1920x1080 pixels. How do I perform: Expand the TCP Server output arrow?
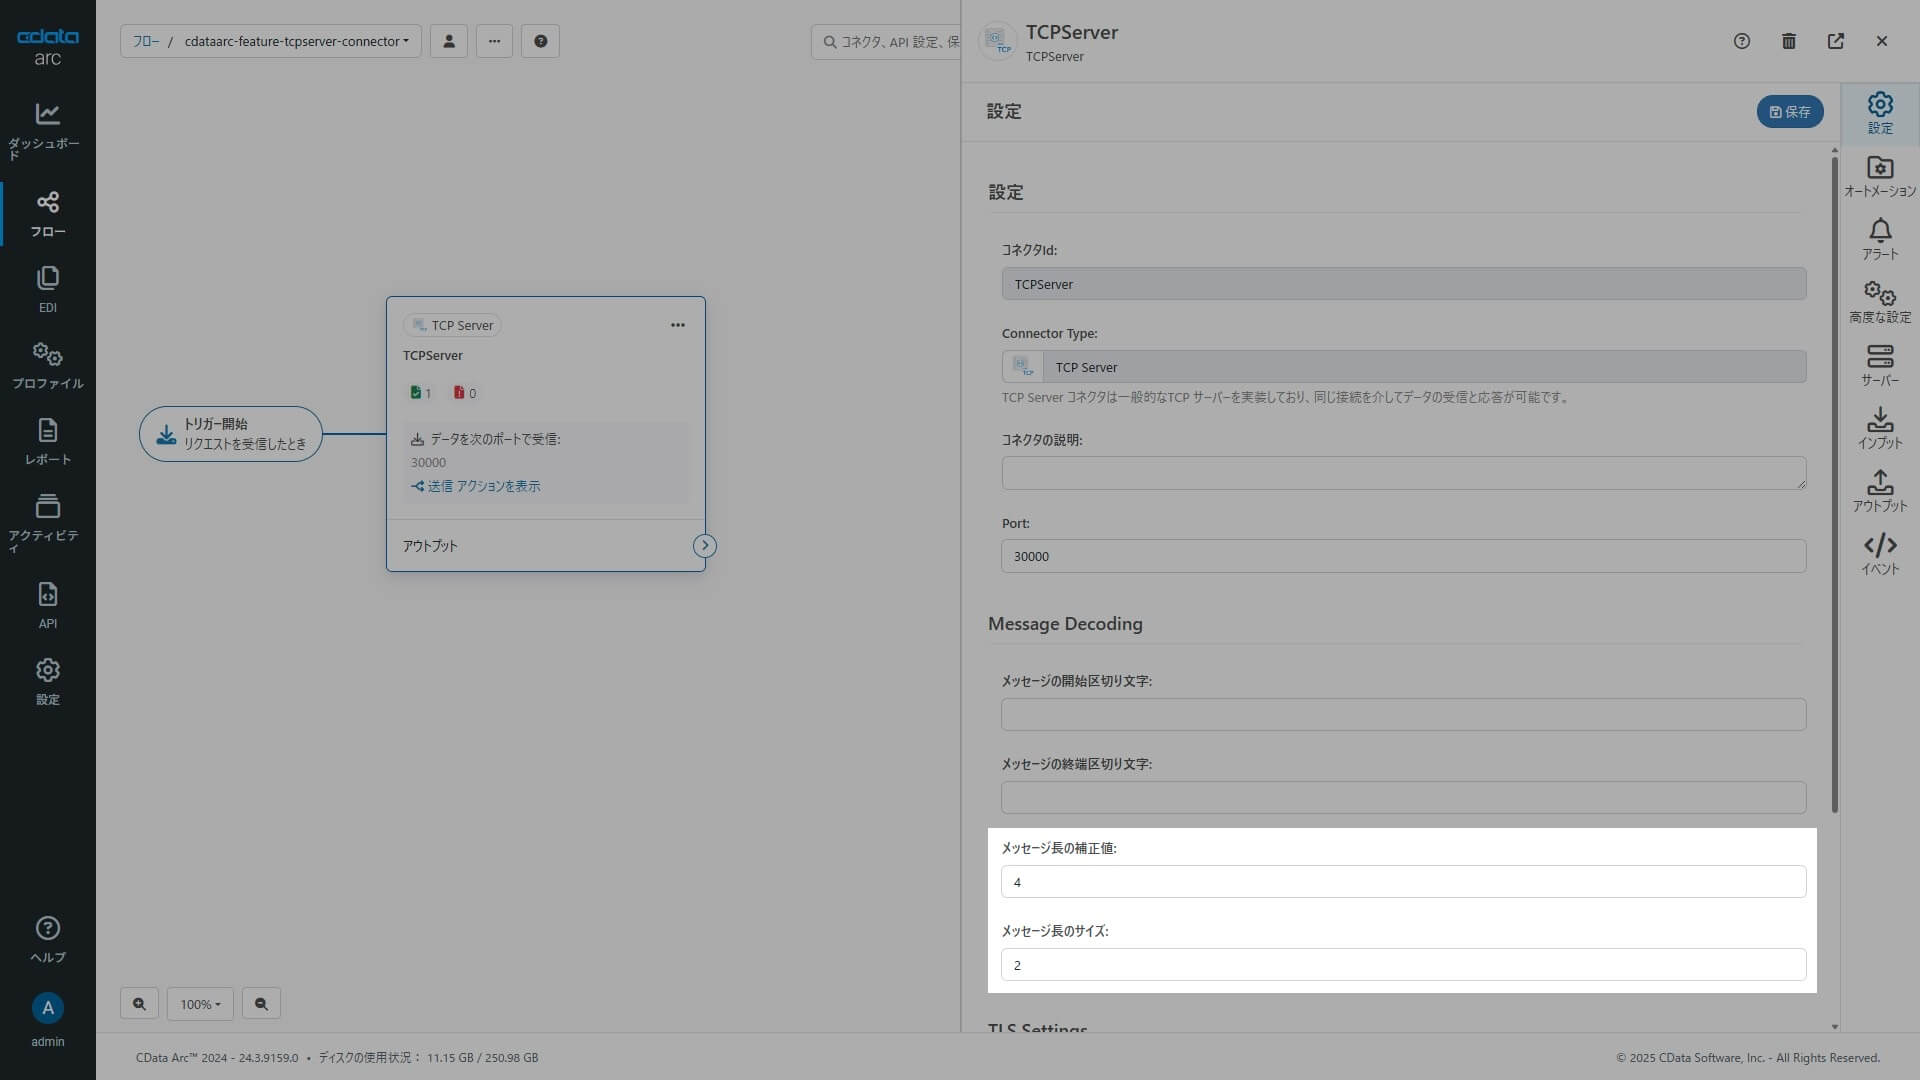705,546
